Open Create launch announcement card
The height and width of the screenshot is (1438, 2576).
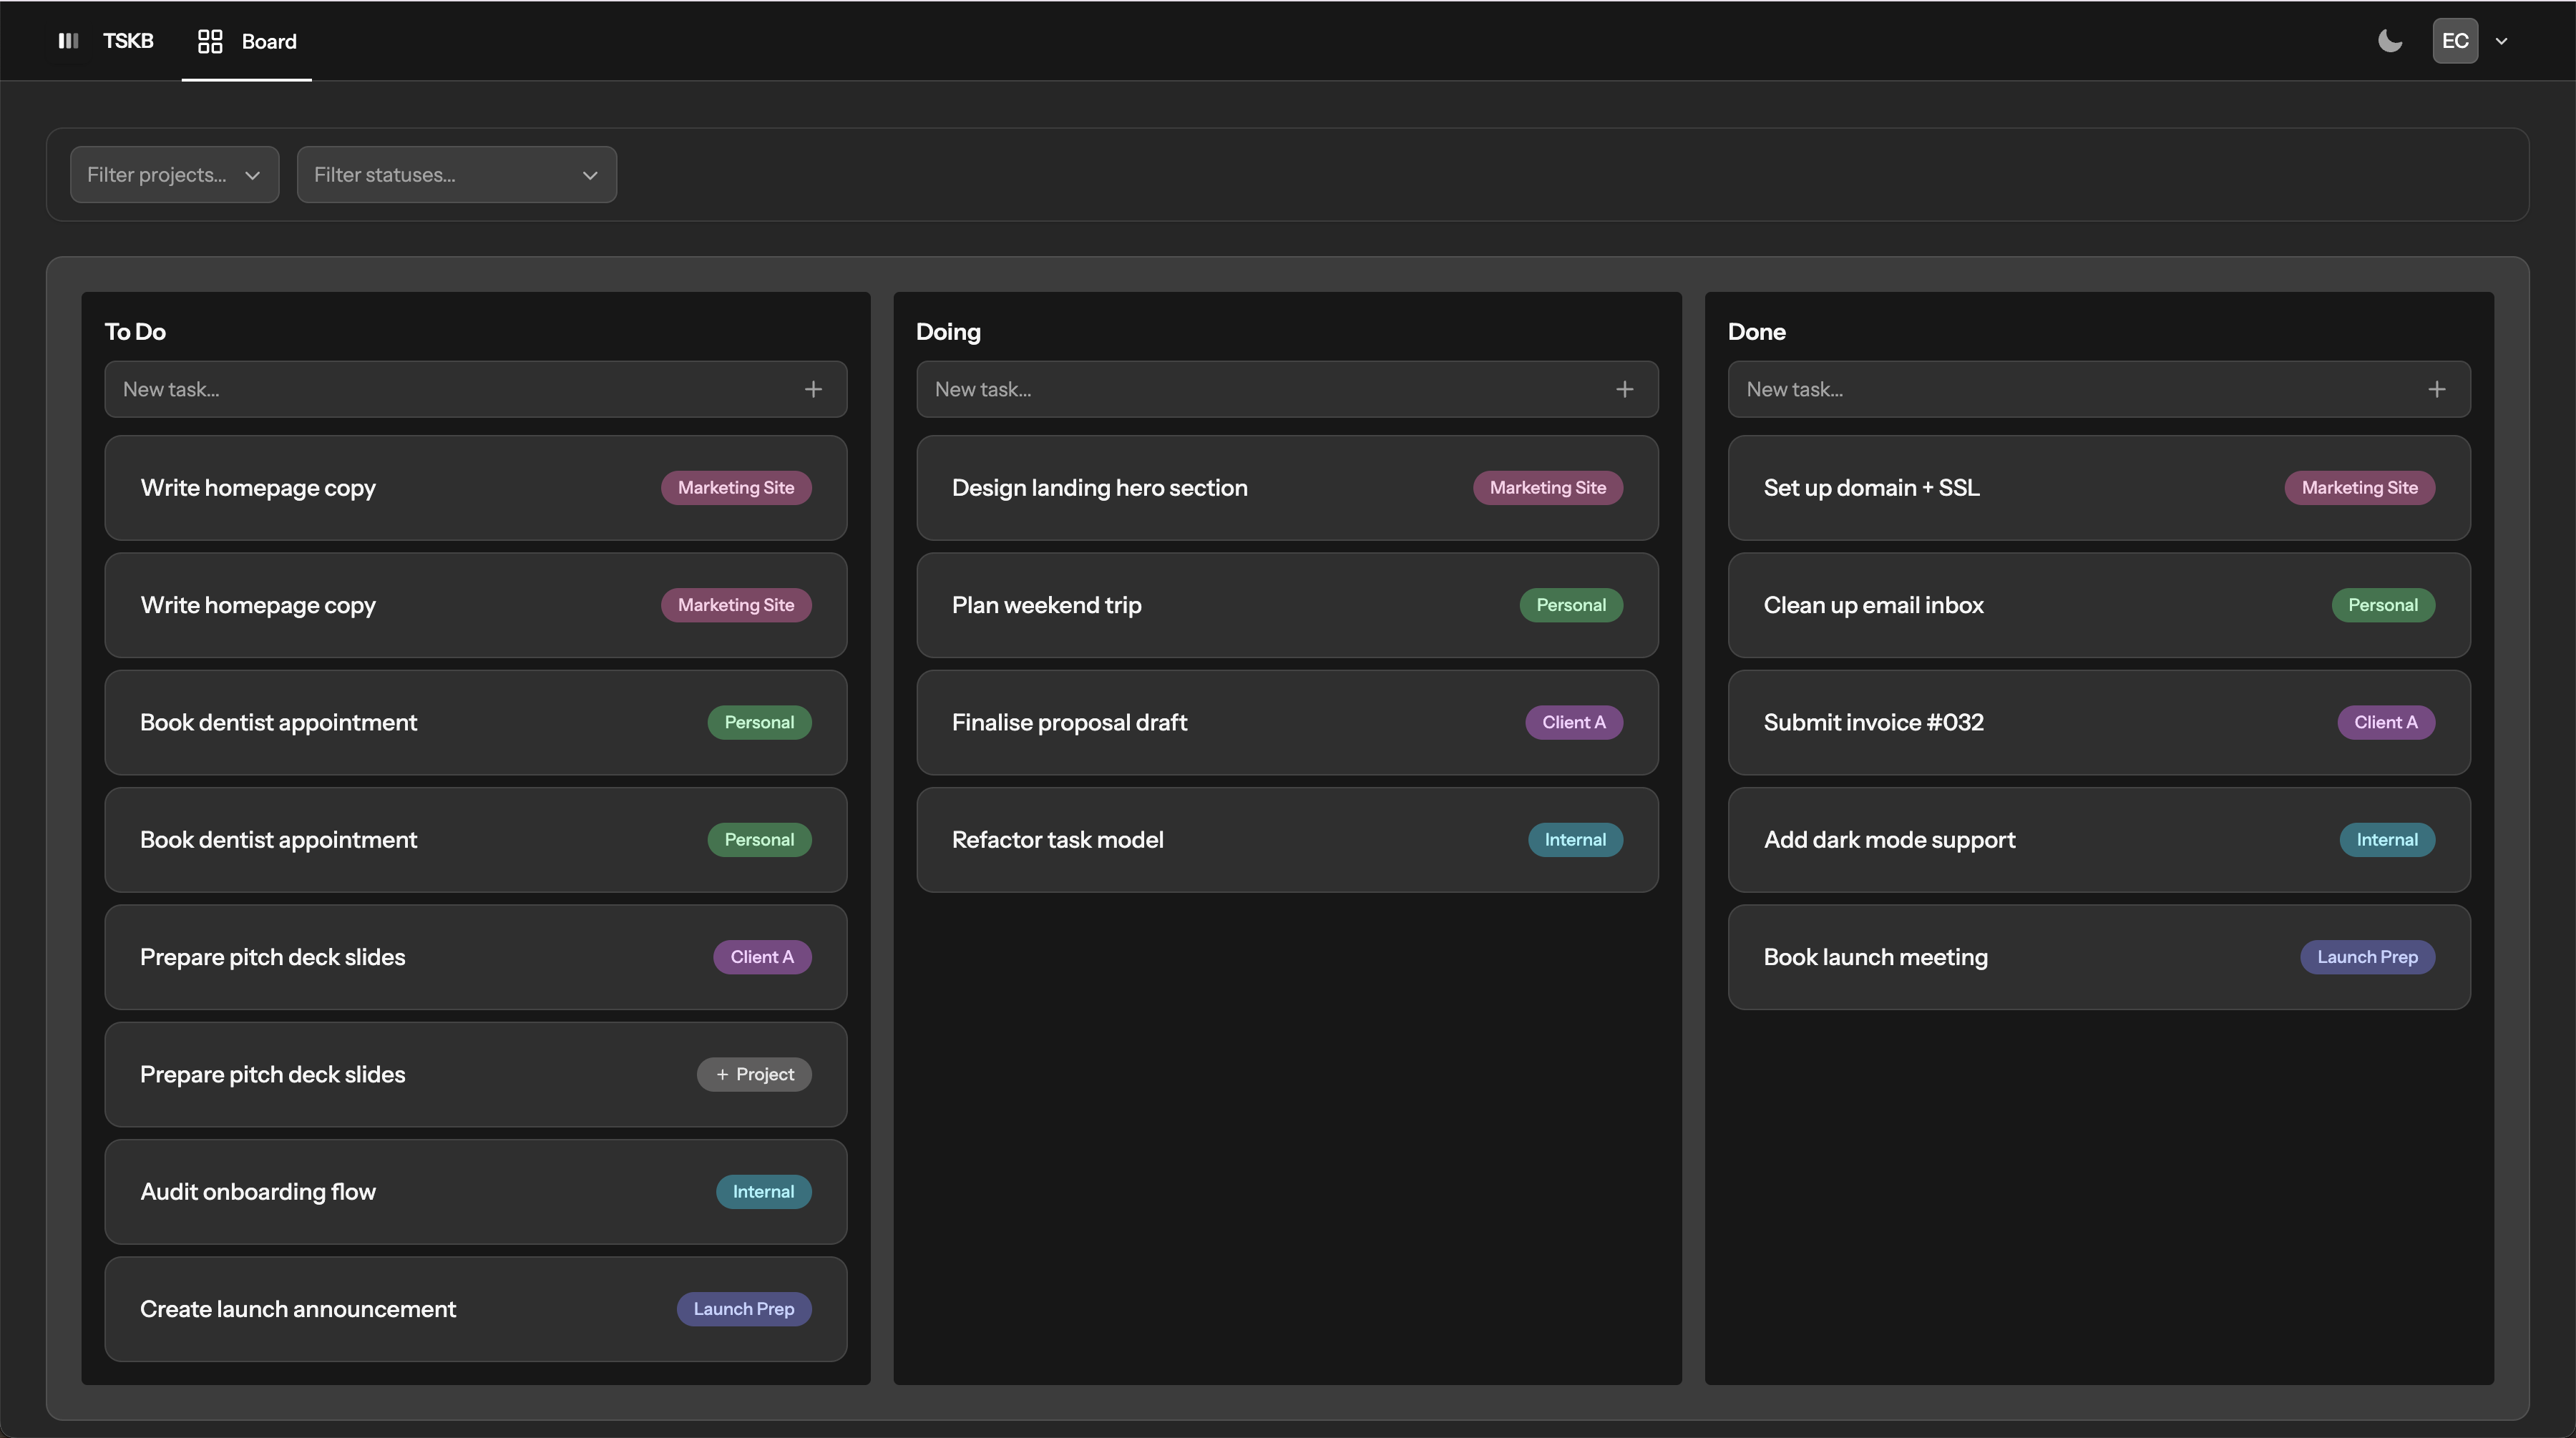tap(476, 1309)
